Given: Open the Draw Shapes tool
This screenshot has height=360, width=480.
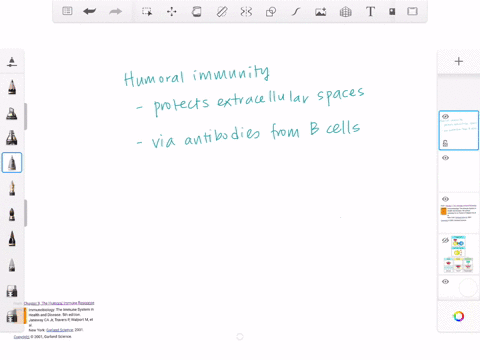Looking at the screenshot, I should [271, 12].
